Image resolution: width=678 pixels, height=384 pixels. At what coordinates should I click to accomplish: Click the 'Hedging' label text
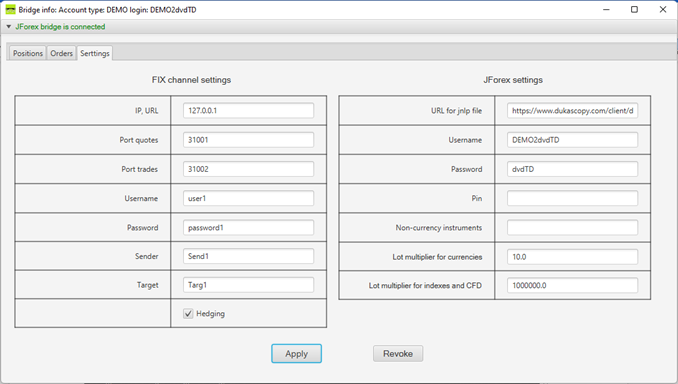(x=211, y=314)
